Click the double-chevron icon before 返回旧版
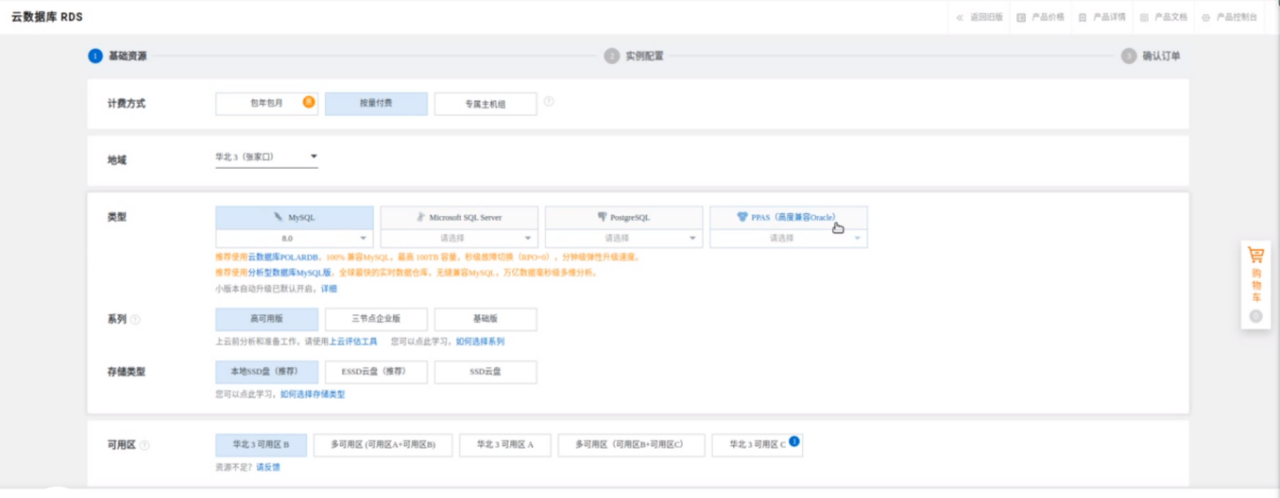This screenshot has width=1280, height=498. (x=960, y=17)
